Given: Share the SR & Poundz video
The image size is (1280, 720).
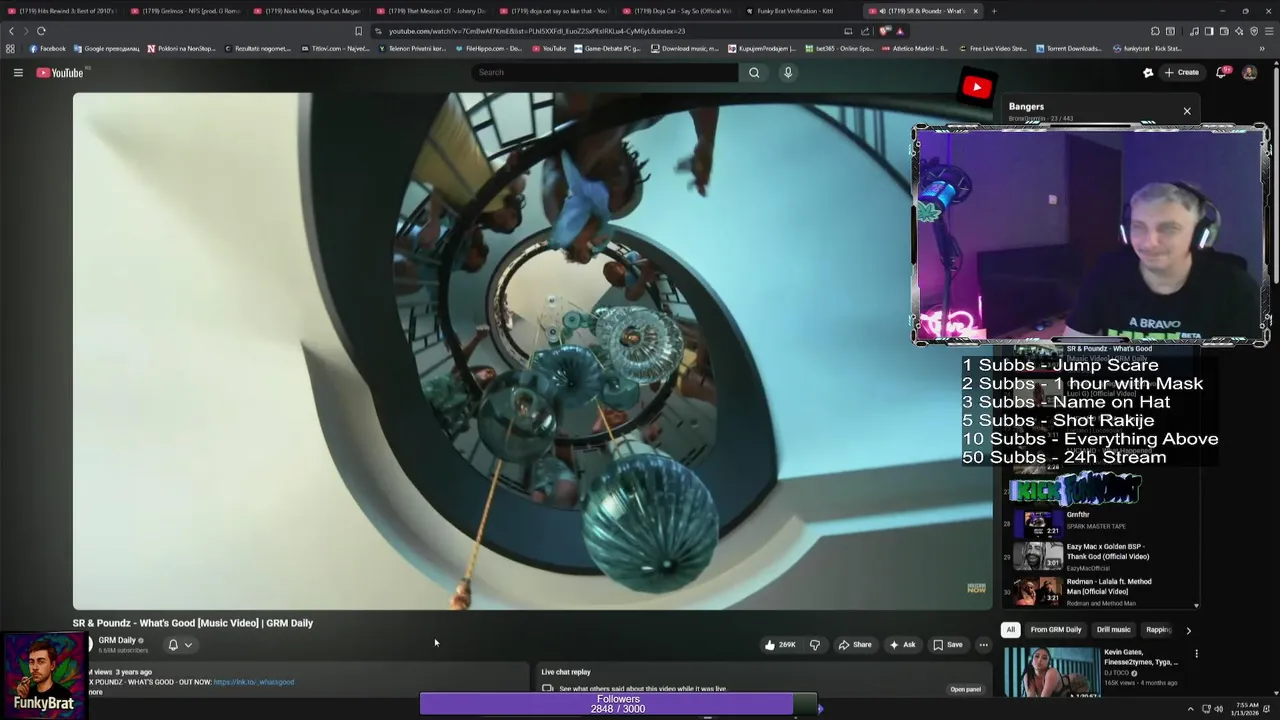Looking at the screenshot, I should (x=855, y=645).
